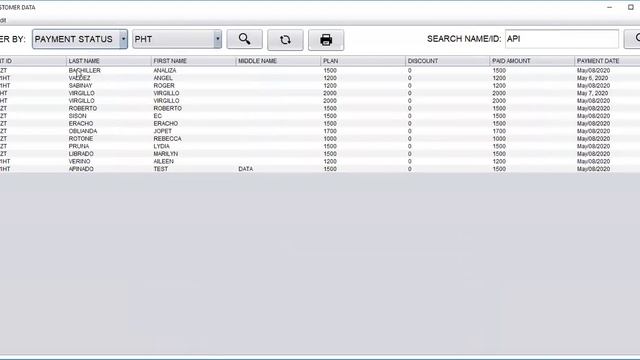Click the PAID AMOUNT column header

(x=532, y=61)
